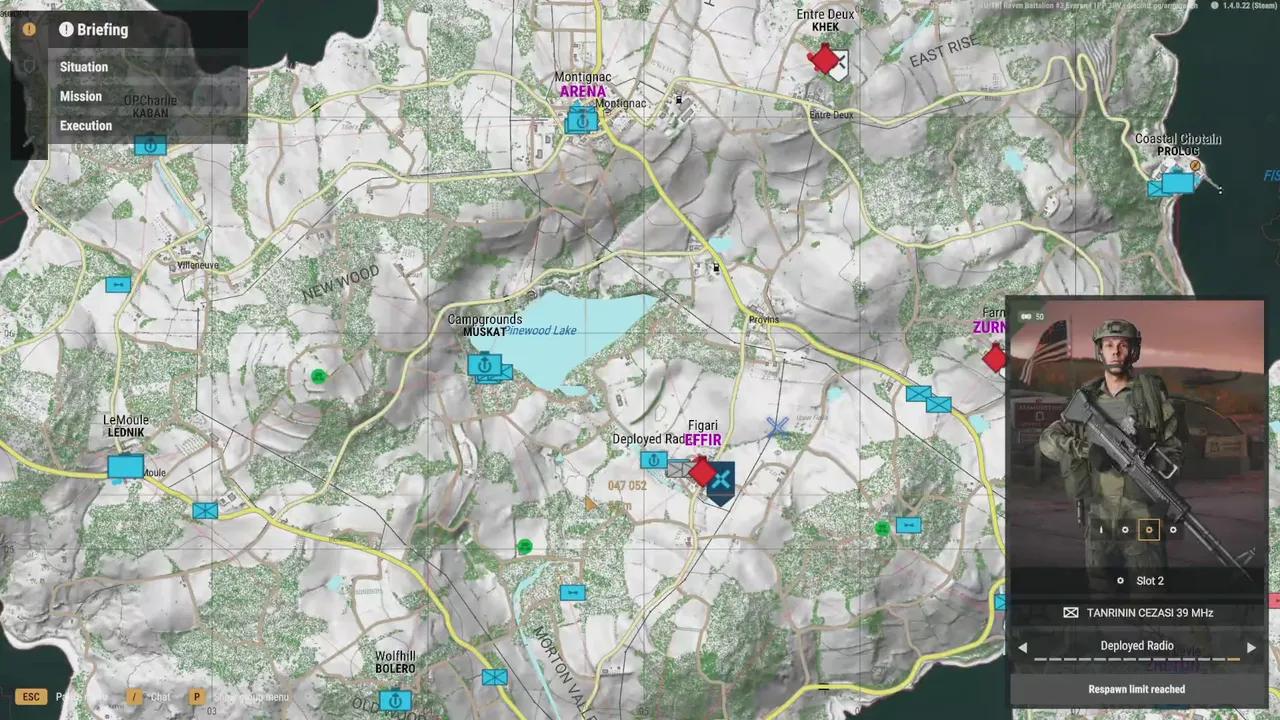This screenshot has width=1280, height=720.
Task: Select the blue infantry marker east of Wolfhill
Action: (x=494, y=677)
